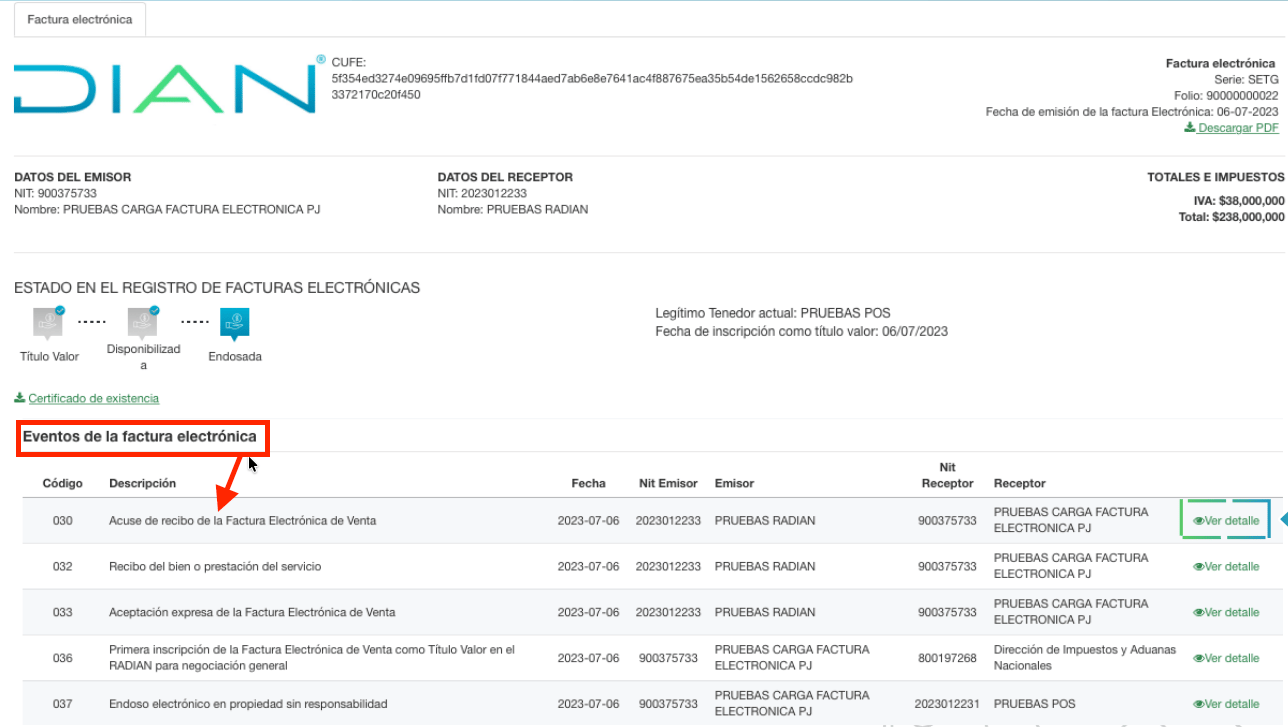Click the Nit Emisor column header

click(669, 483)
